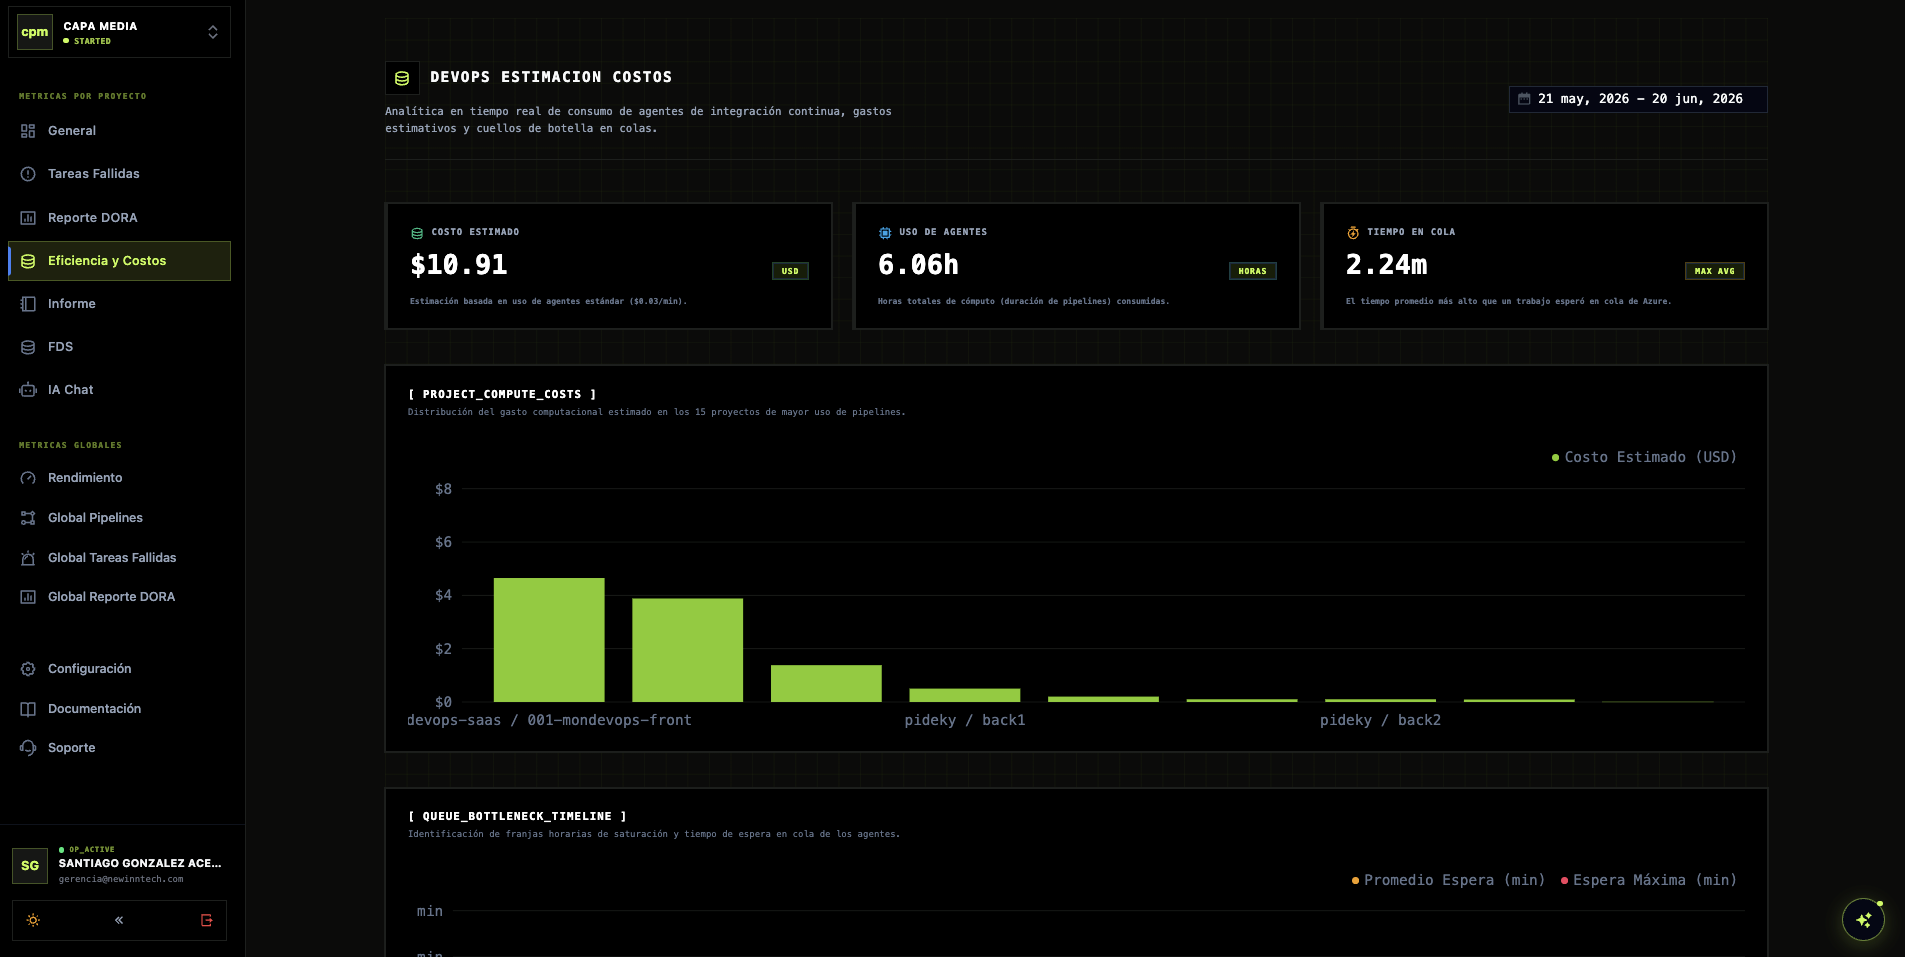The image size is (1905, 957).
Task: Click the USD badge
Action: [x=790, y=271]
